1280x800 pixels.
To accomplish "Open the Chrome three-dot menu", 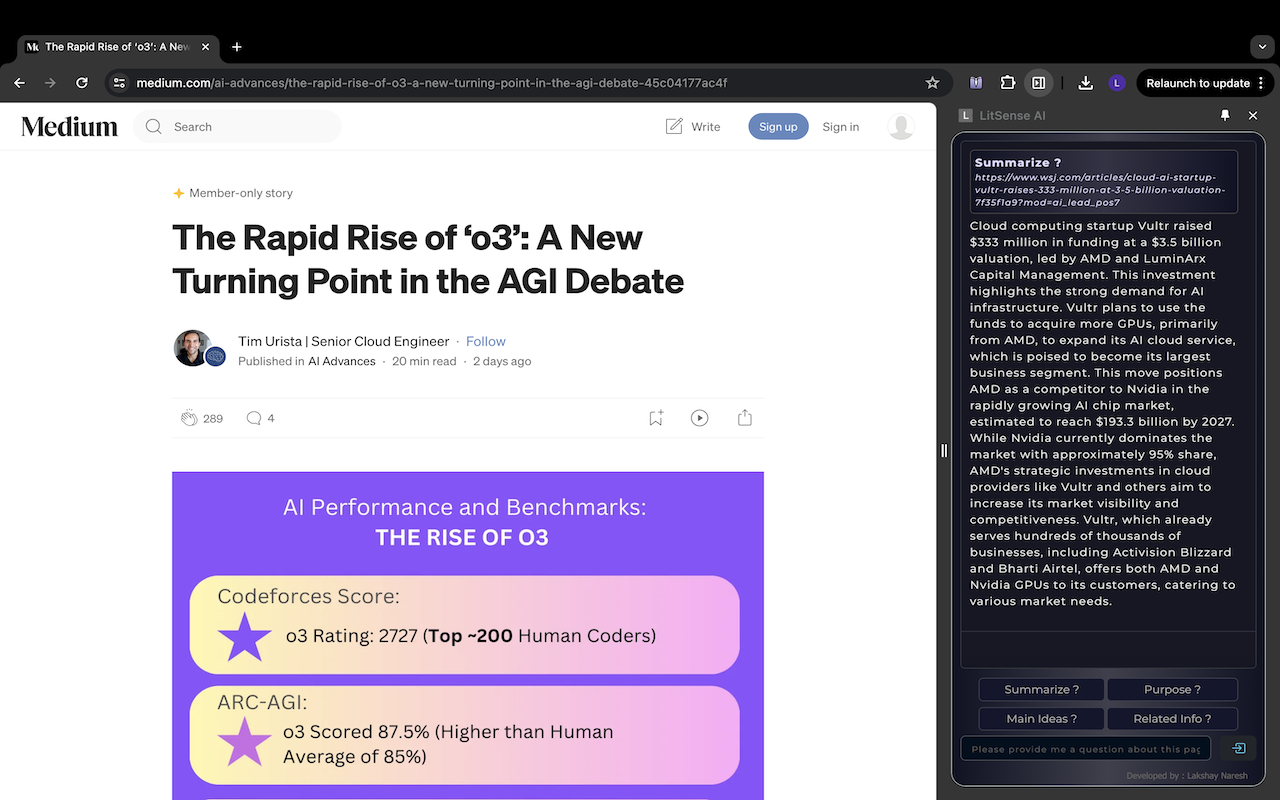I will [x=1261, y=83].
